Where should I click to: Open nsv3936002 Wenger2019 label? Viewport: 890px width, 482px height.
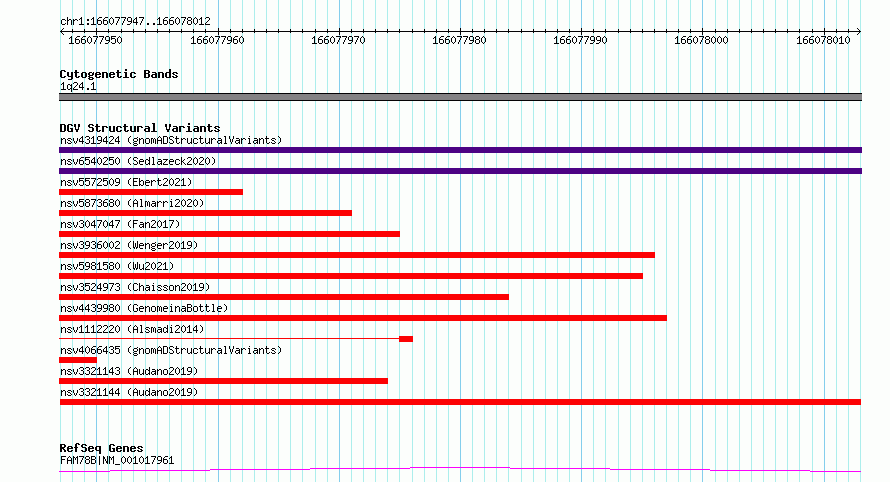coord(129,245)
